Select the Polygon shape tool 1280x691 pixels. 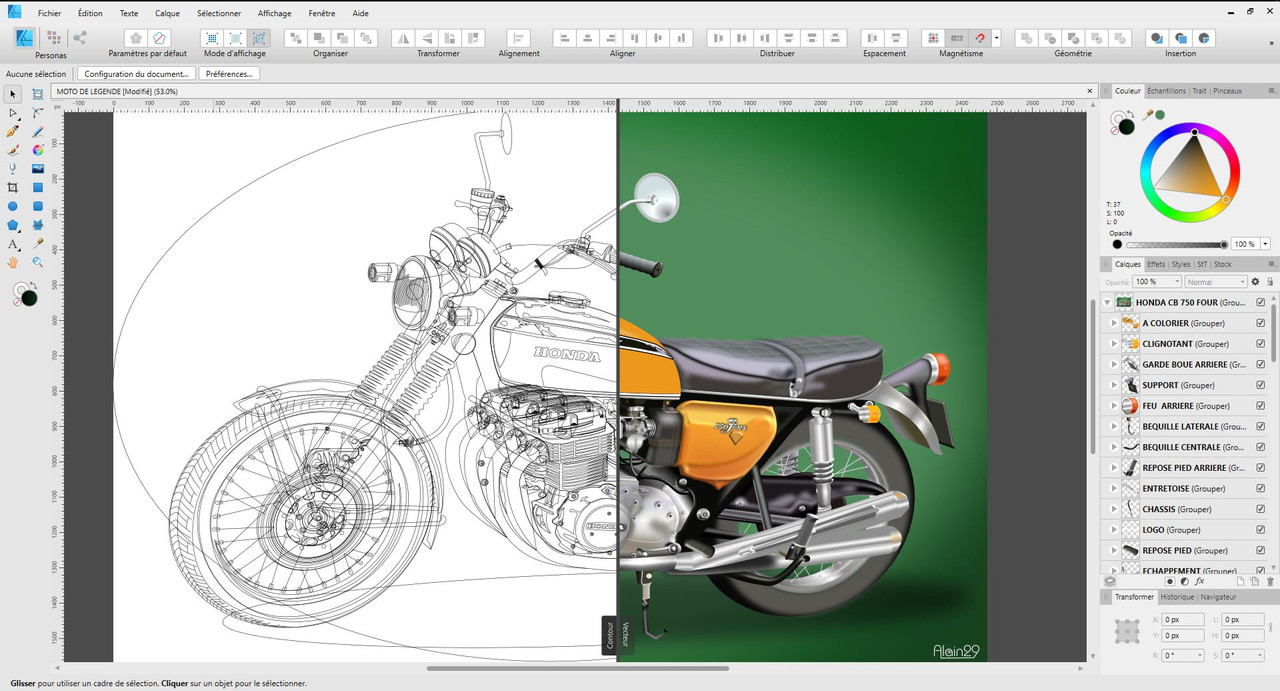pyautogui.click(x=13, y=225)
